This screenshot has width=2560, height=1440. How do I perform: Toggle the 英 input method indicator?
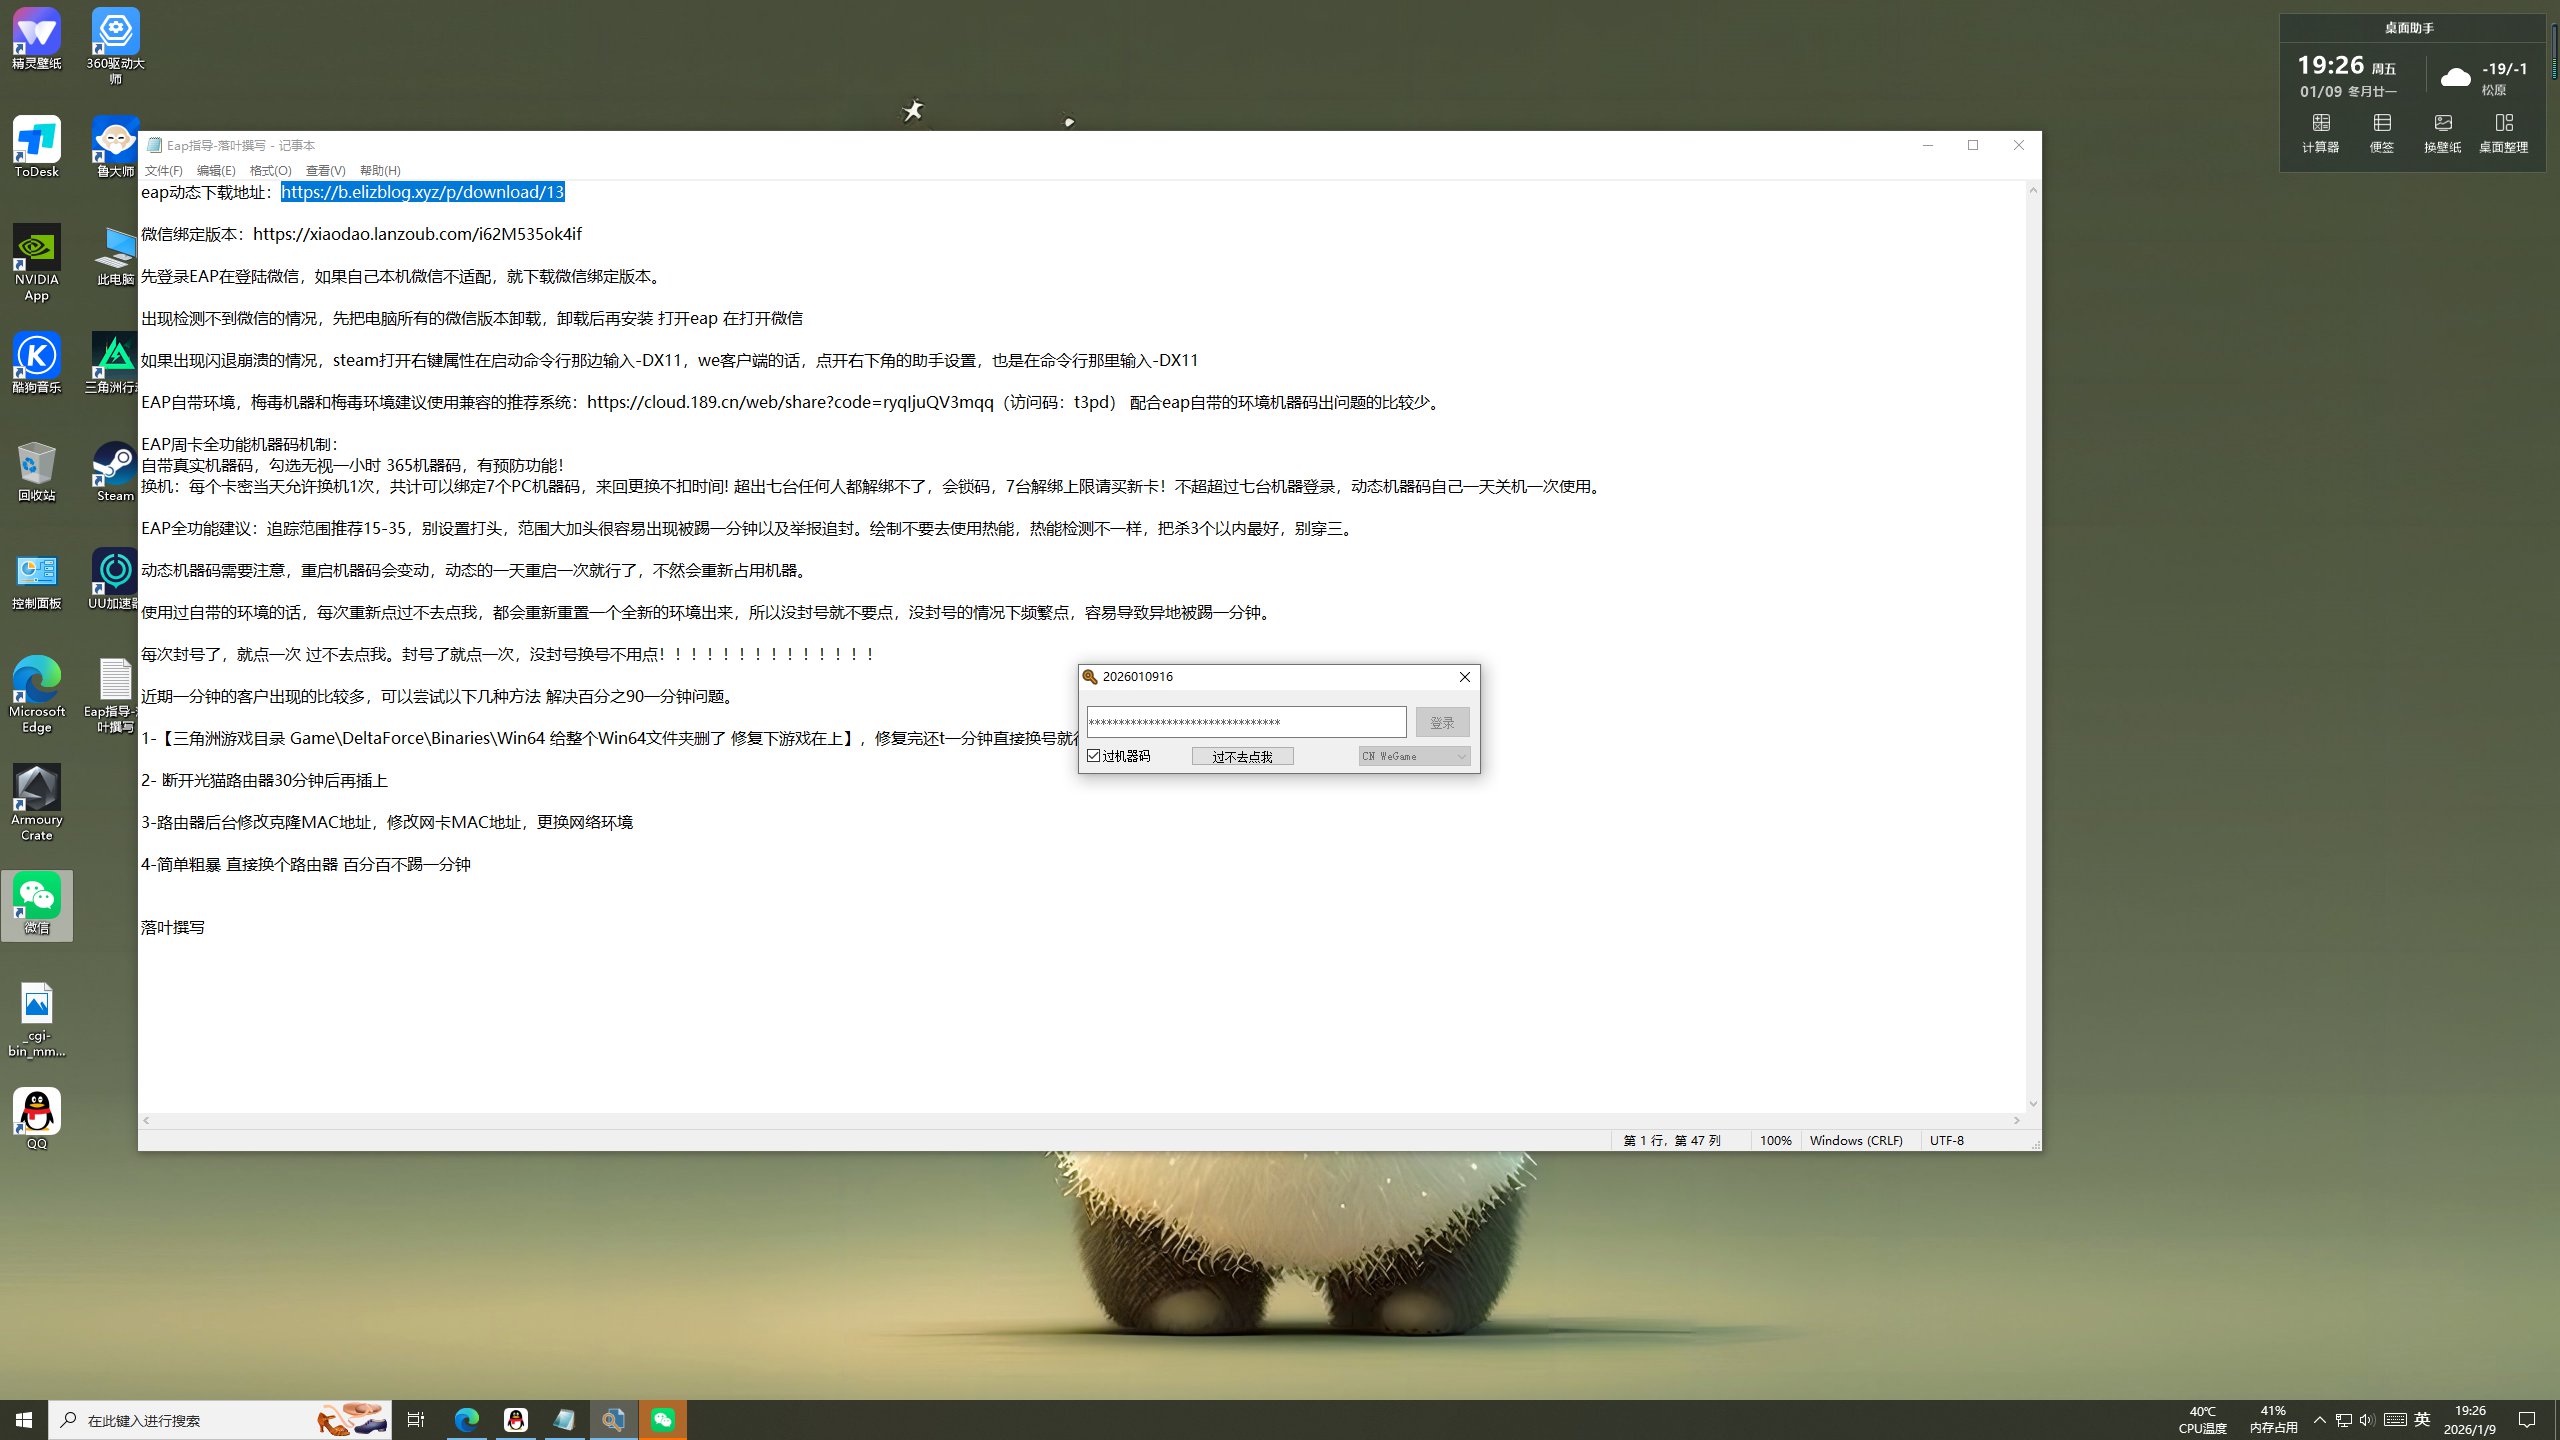coord(2422,1419)
